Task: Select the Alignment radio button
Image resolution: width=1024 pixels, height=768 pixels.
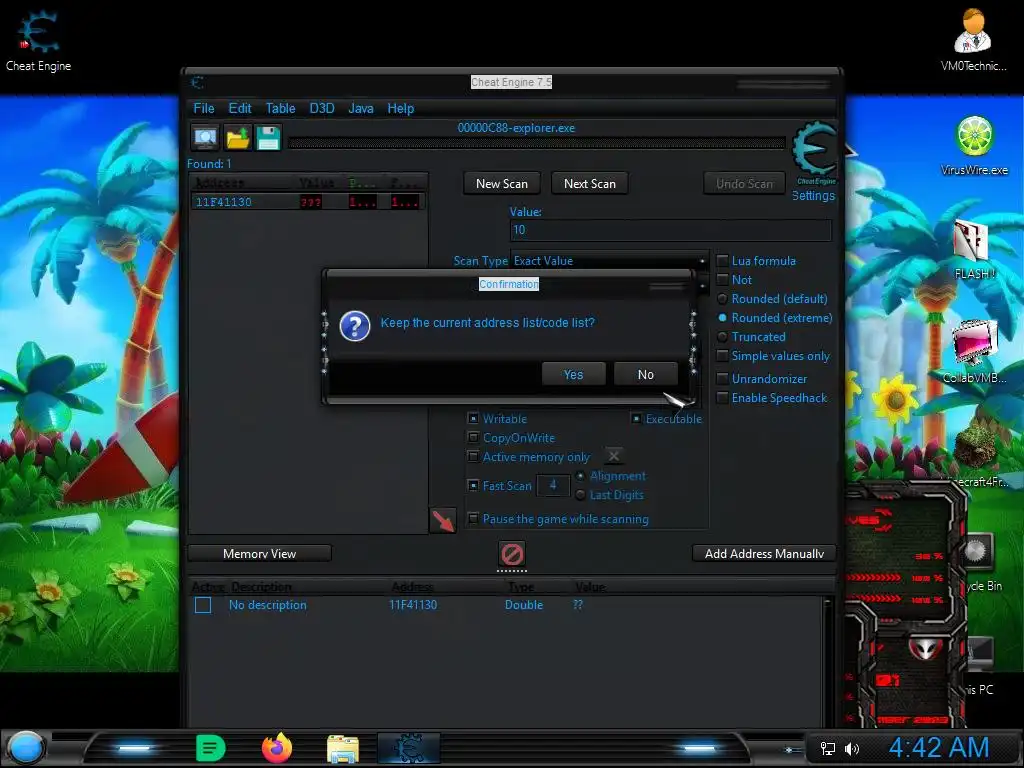Action: click(x=580, y=476)
